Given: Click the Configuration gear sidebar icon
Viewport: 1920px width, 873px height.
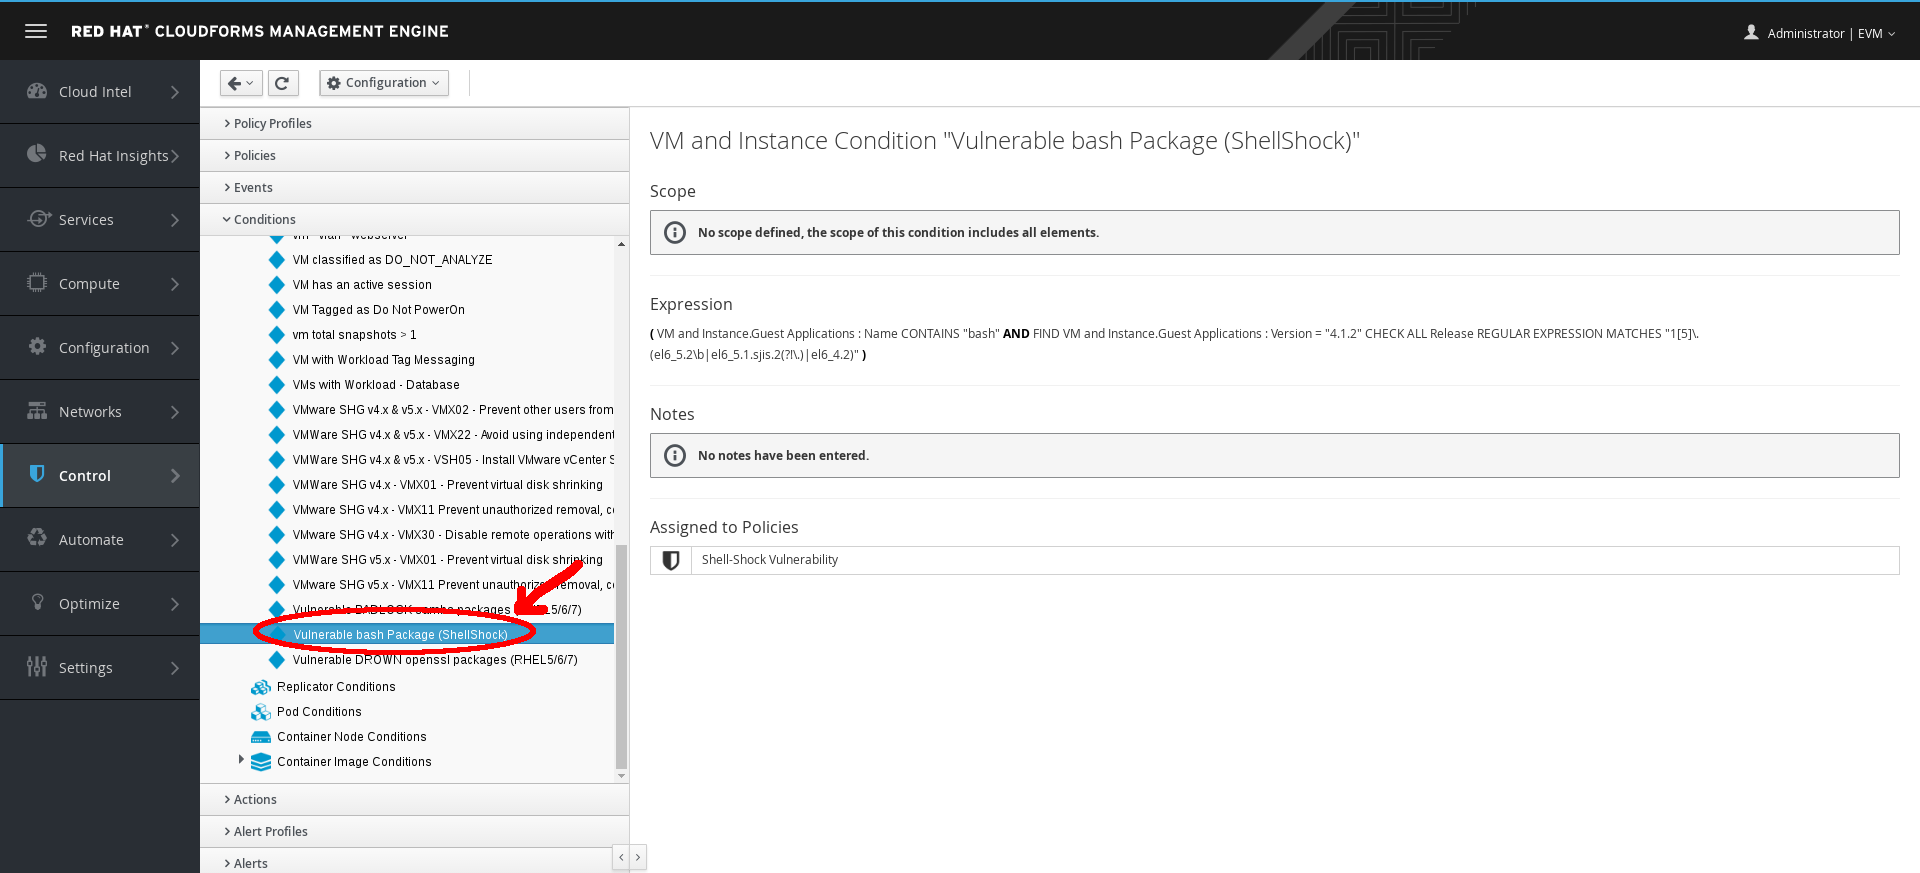Looking at the screenshot, I should [37, 346].
